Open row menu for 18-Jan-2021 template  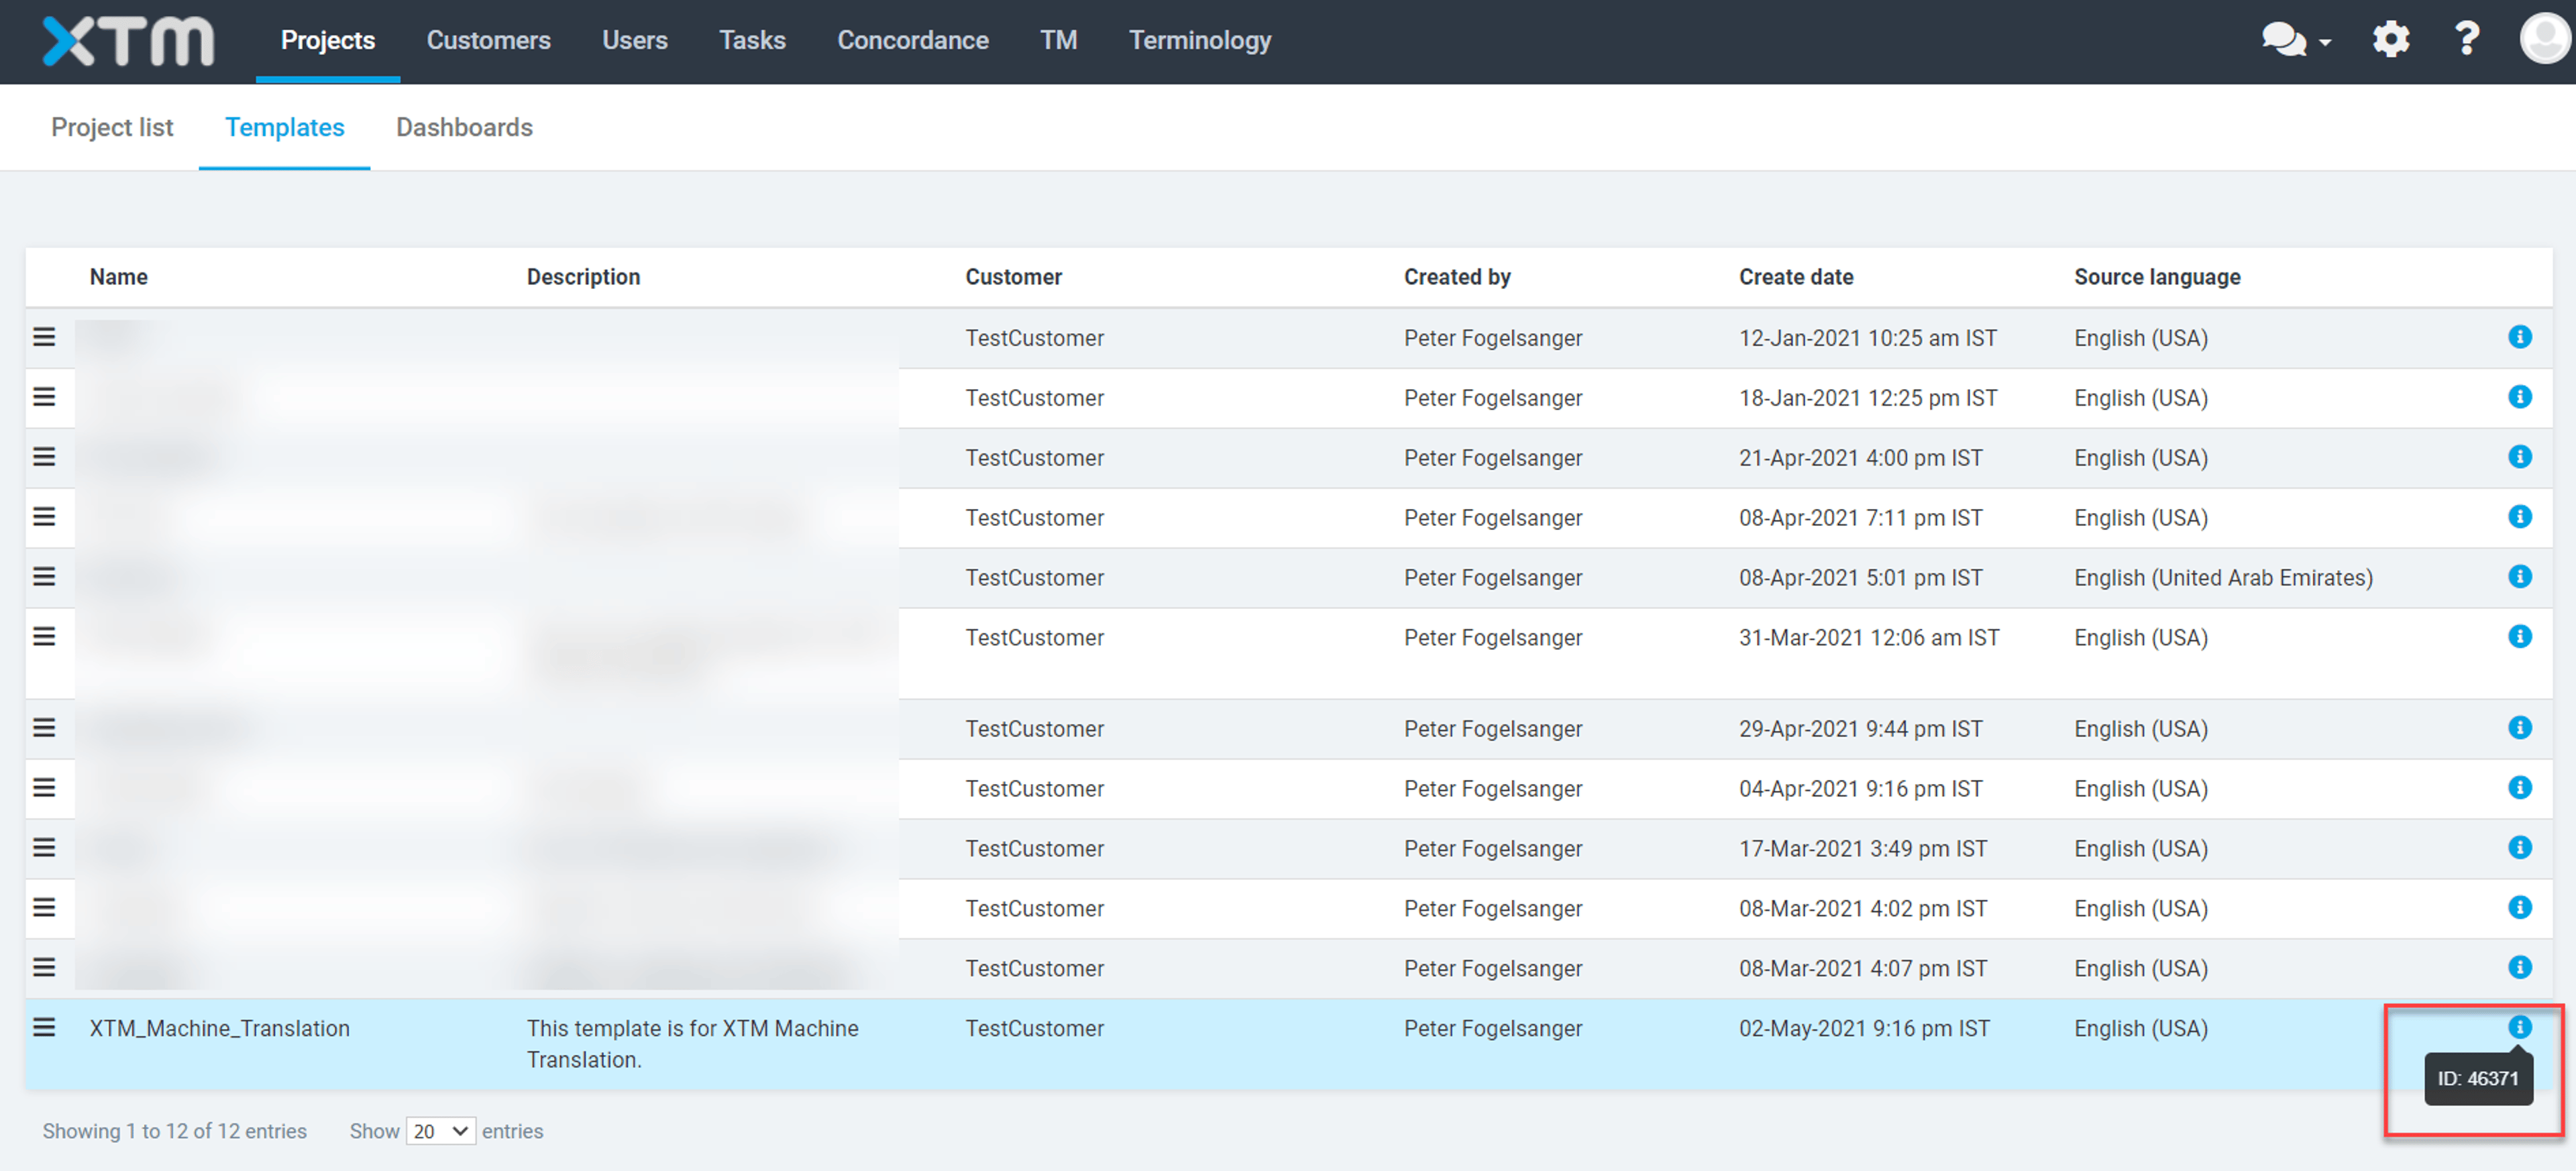(44, 397)
